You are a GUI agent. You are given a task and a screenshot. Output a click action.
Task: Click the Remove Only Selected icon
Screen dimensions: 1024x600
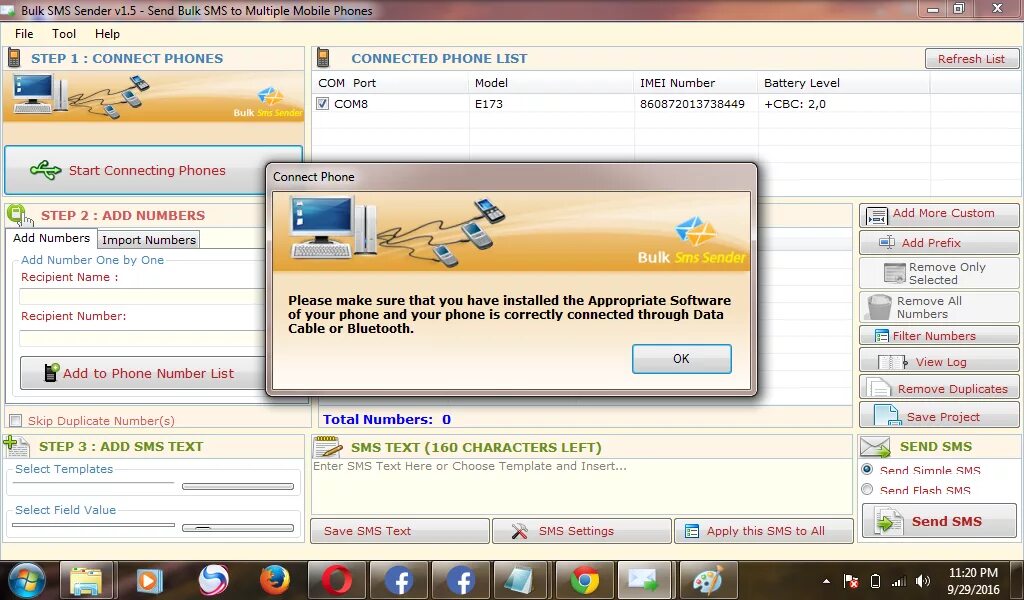click(894, 273)
